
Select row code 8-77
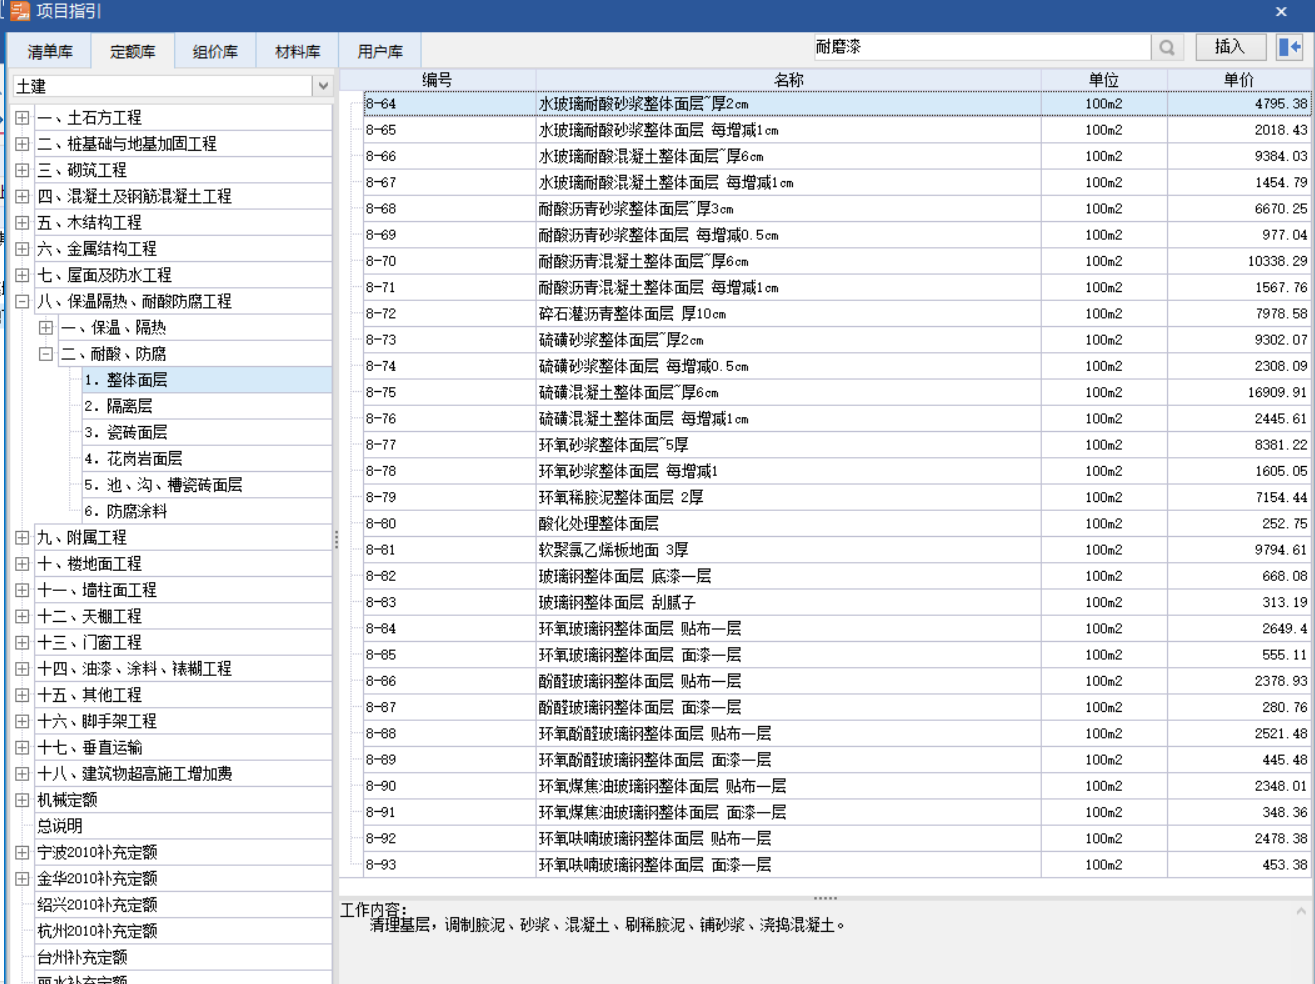click(x=449, y=445)
